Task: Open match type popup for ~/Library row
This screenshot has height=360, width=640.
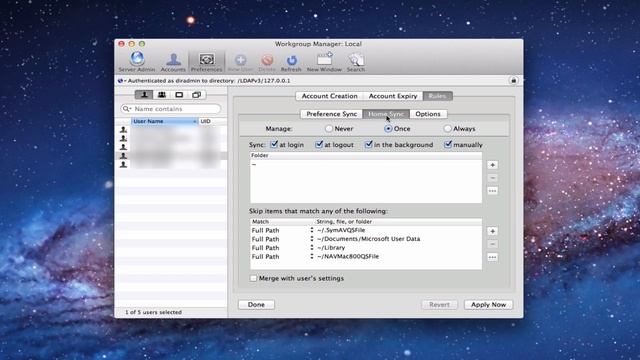Action: tap(311, 248)
